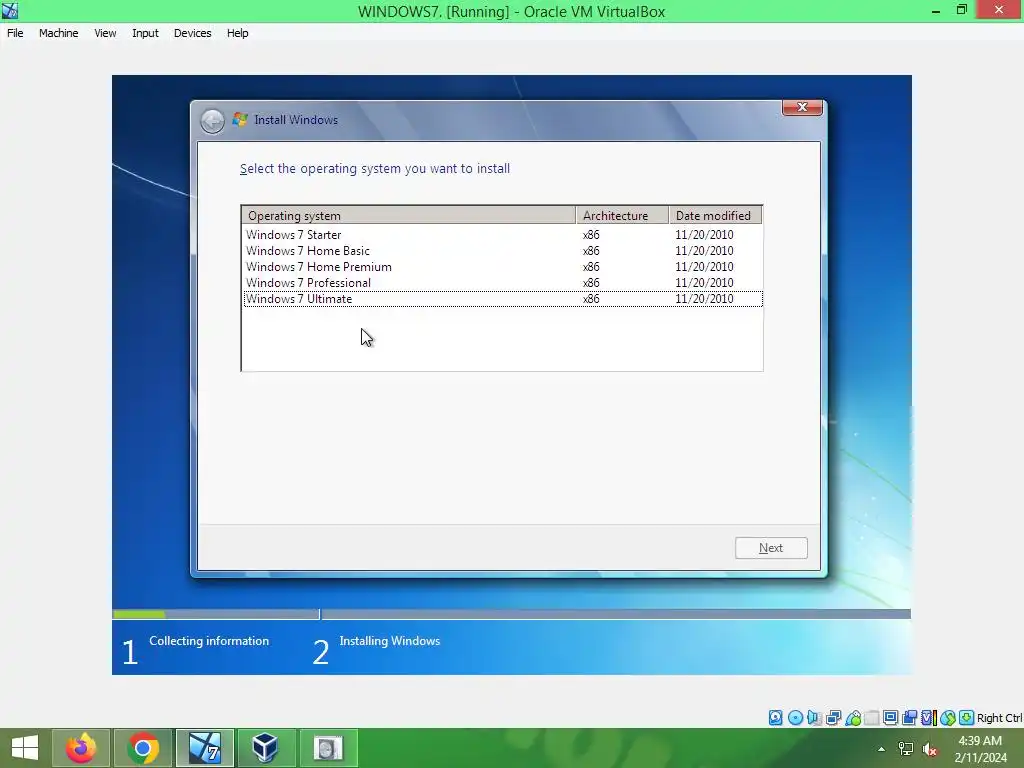This screenshot has width=1024, height=768.
Task: Open Google Chrome from the taskbar
Action: point(143,748)
